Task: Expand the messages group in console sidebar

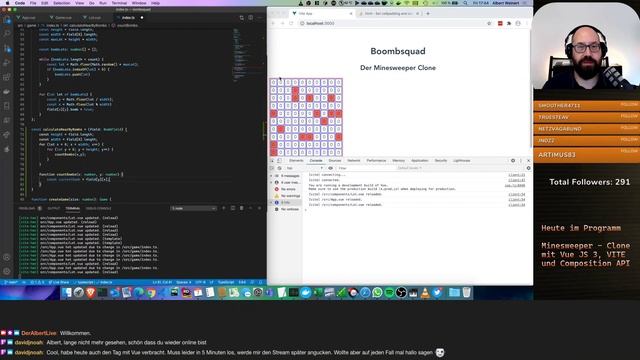Action: tap(271, 176)
